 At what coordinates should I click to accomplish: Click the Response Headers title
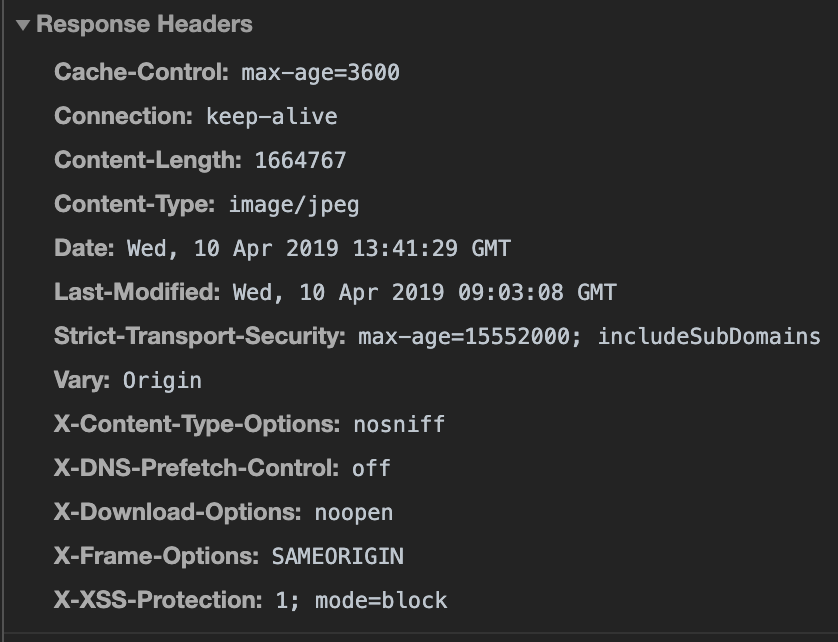[144, 25]
